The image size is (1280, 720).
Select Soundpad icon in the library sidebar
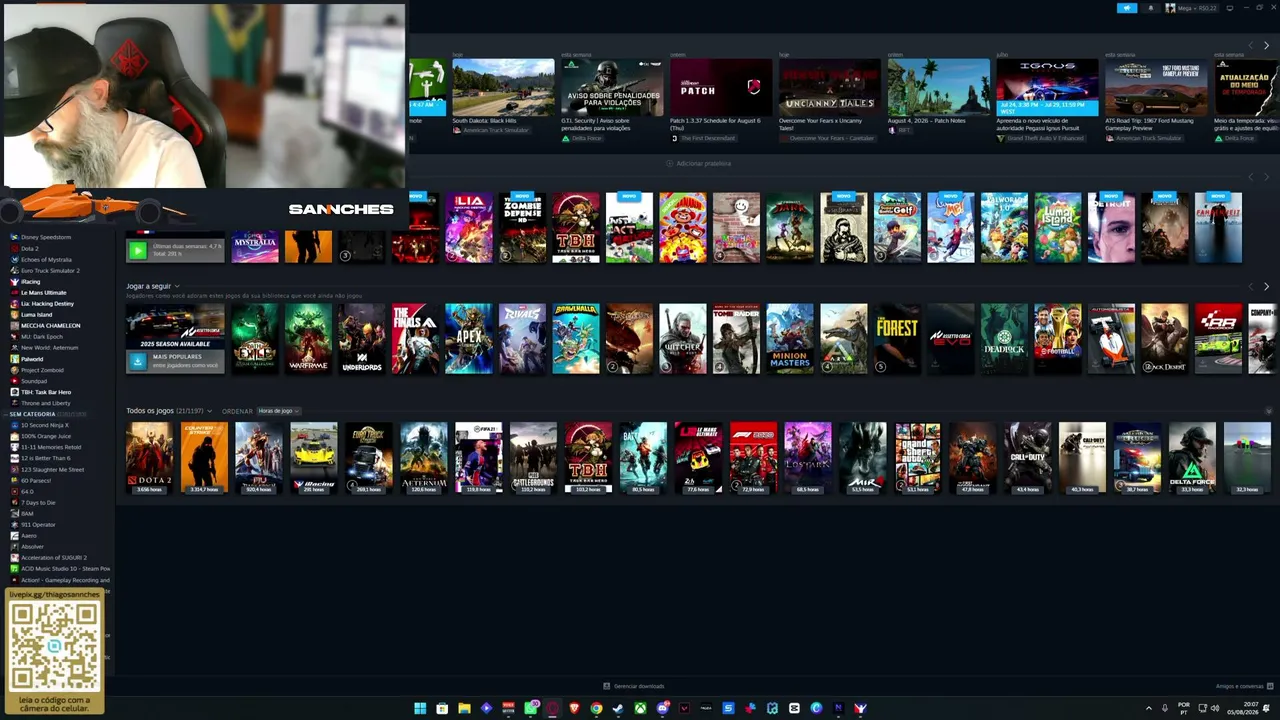click(x=14, y=381)
